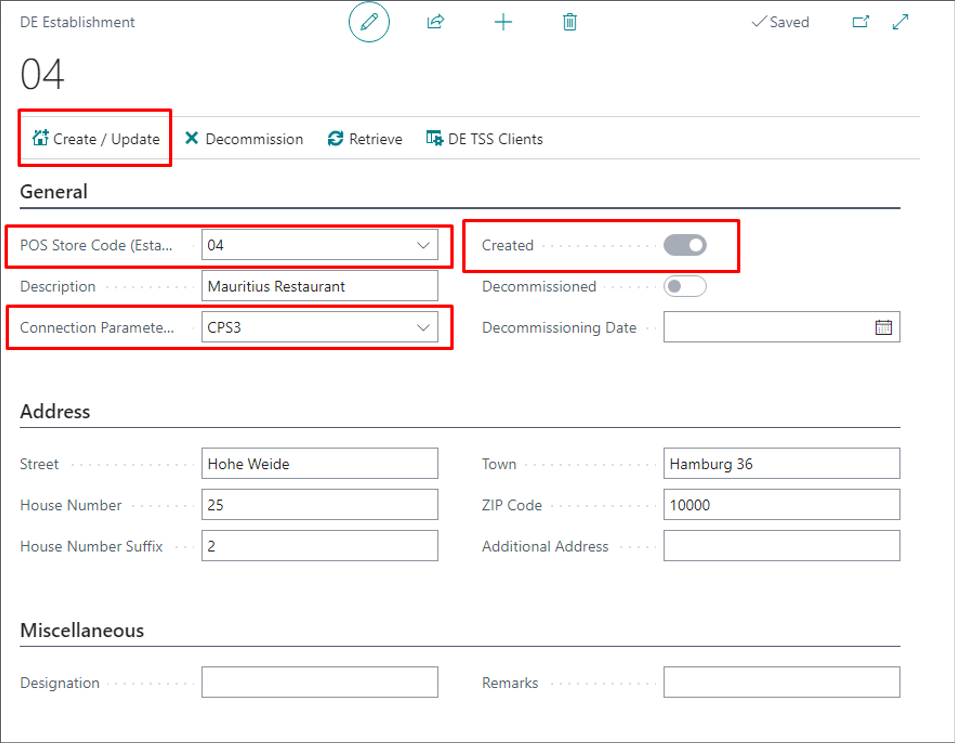Click the Connection Parameter field label
The width and height of the screenshot is (955, 743).
point(97,328)
